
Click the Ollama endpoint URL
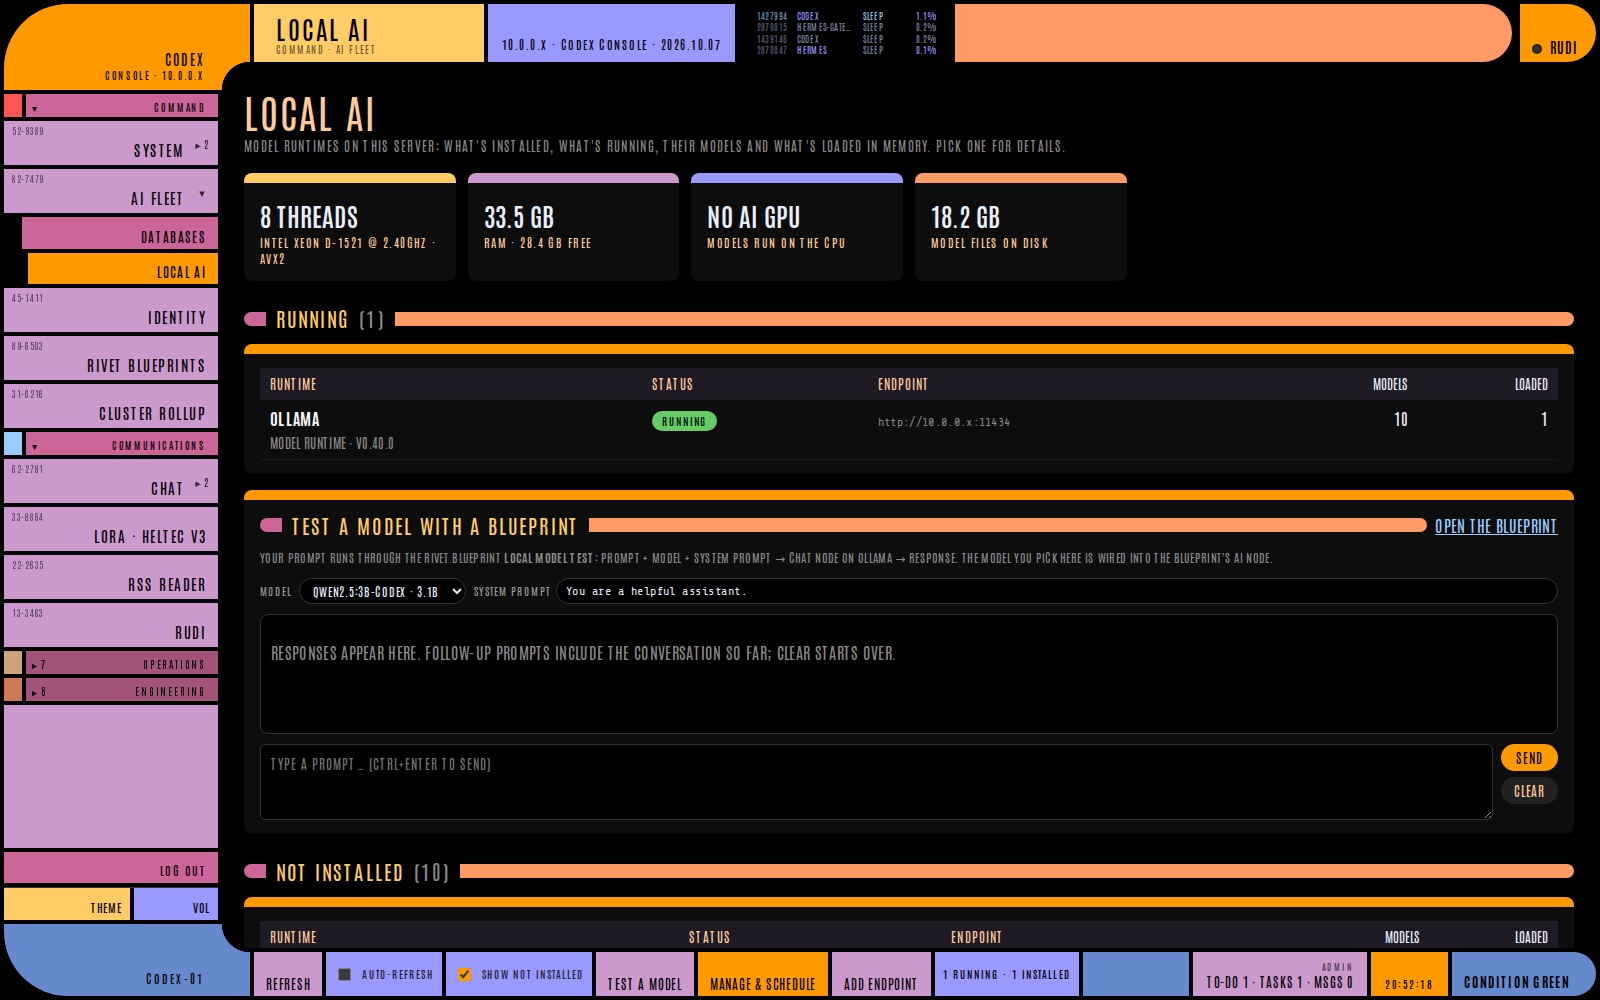coord(944,422)
